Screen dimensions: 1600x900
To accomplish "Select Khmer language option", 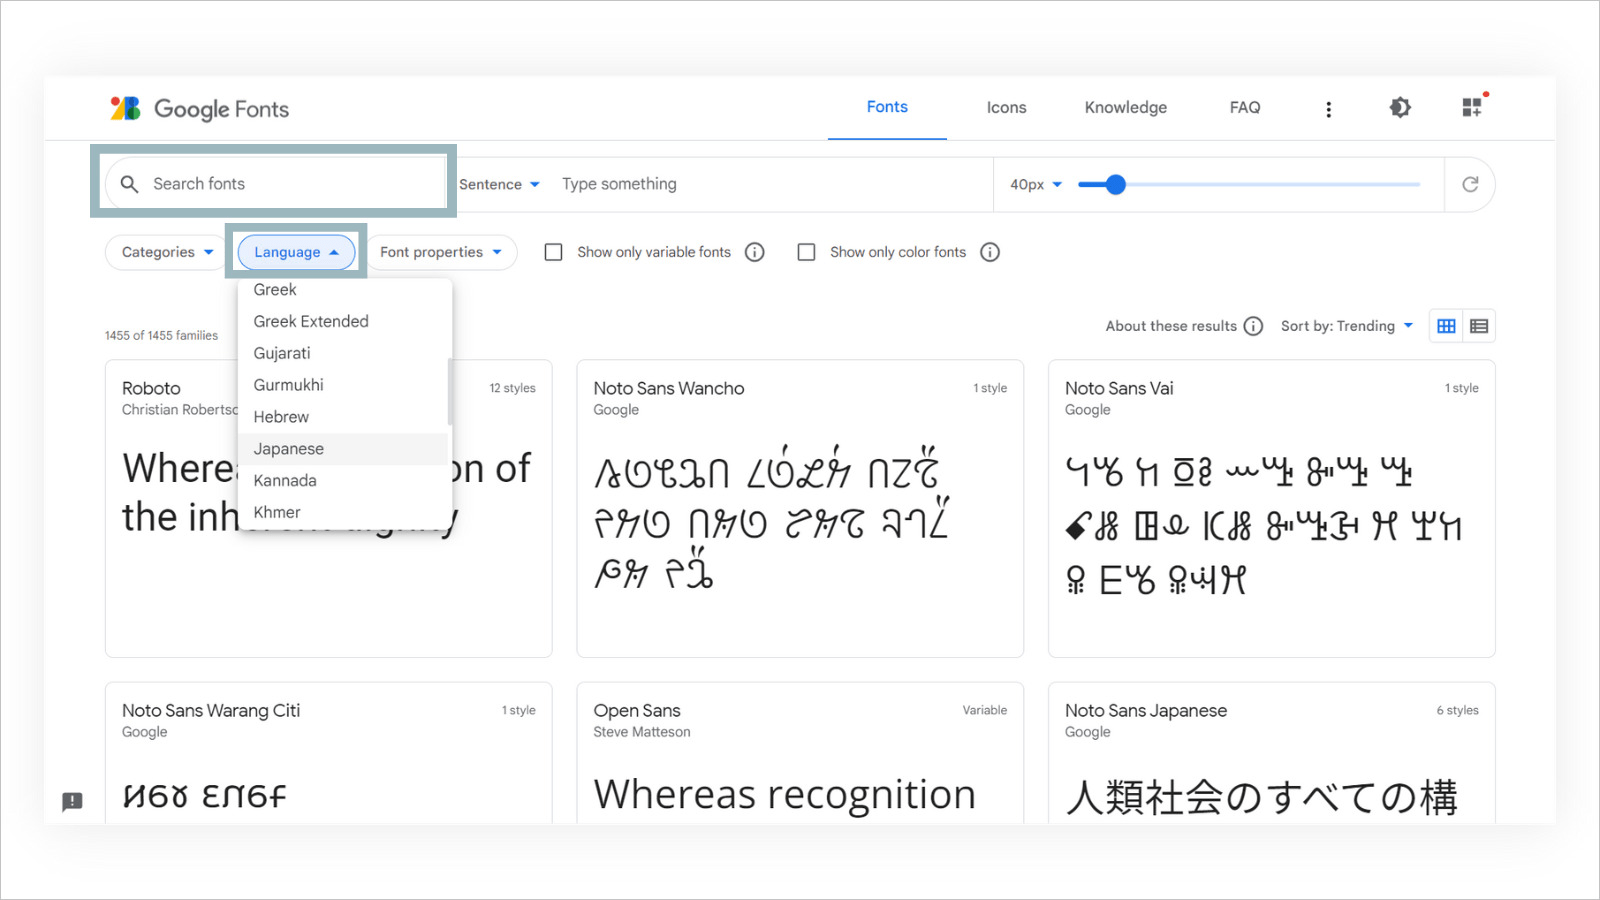I will pos(343,512).
